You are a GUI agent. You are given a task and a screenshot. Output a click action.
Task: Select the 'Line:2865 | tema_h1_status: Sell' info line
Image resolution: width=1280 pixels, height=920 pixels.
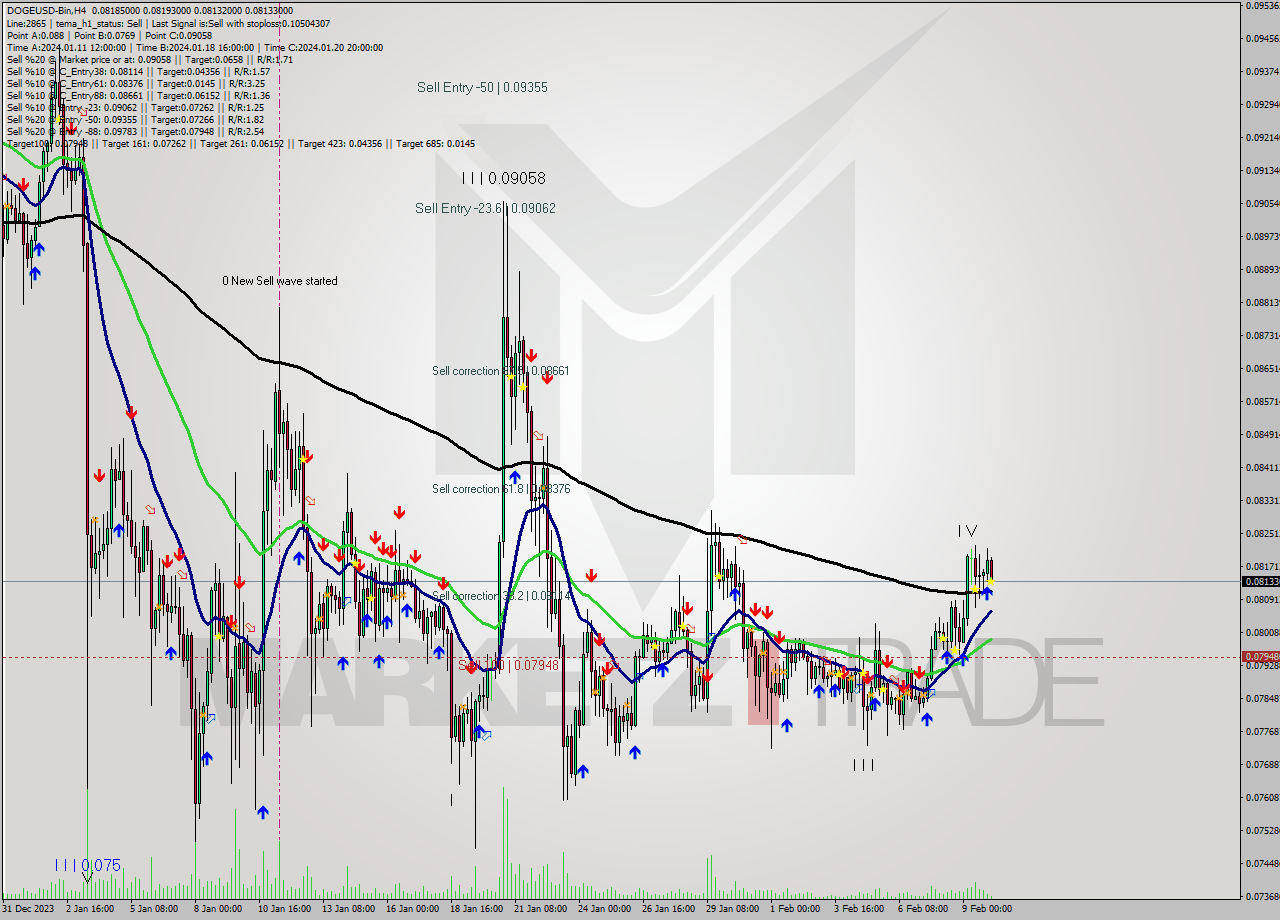168,23
